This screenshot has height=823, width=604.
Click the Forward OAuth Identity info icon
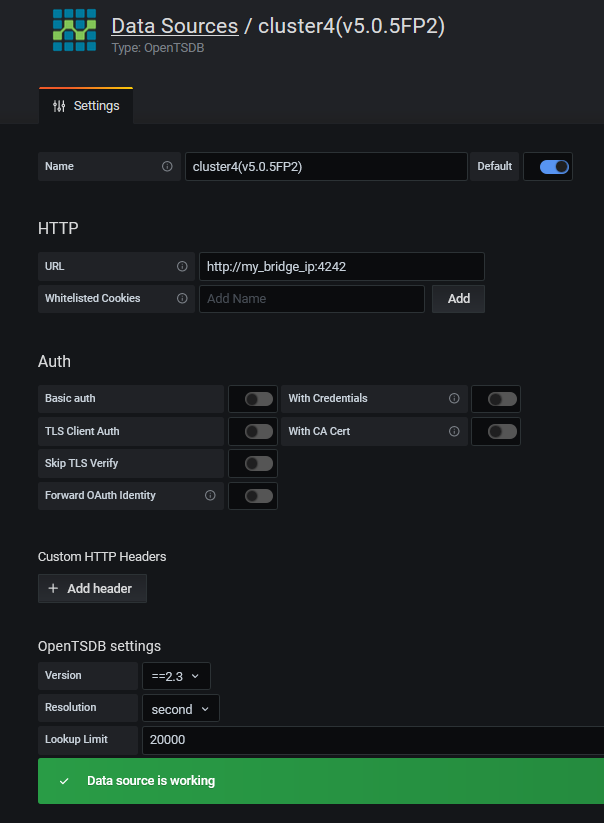point(210,495)
